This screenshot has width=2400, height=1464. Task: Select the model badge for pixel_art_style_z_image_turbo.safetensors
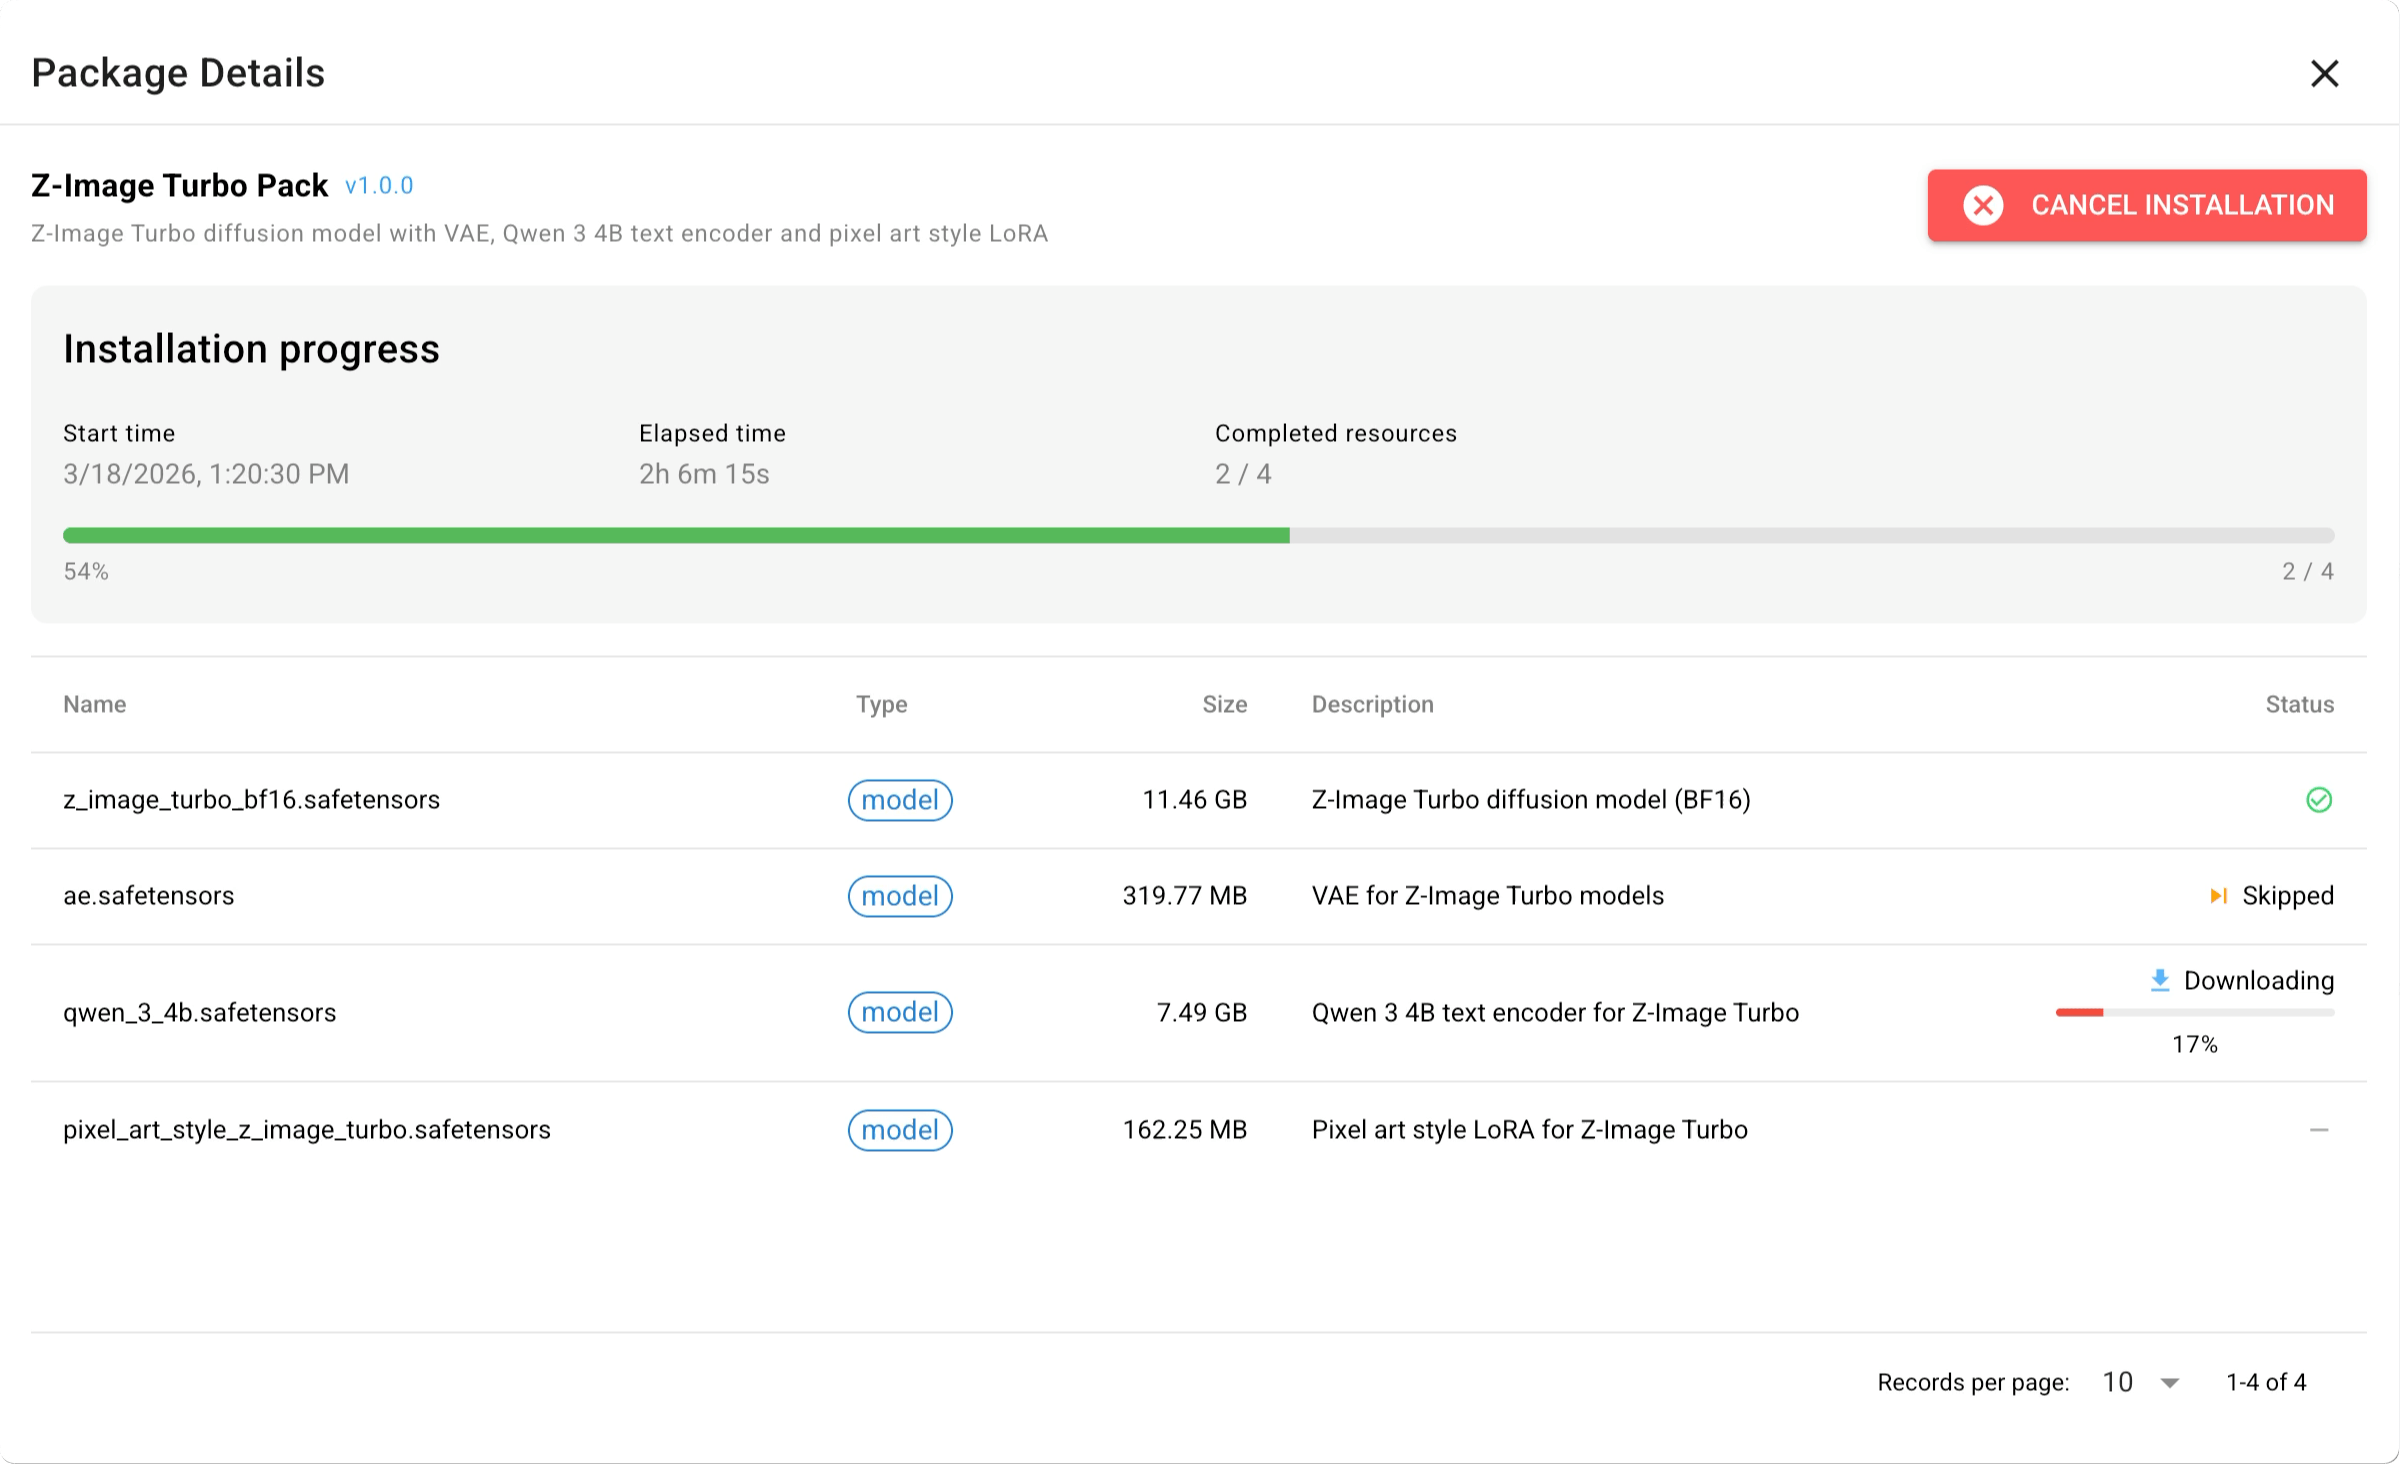click(x=900, y=1130)
